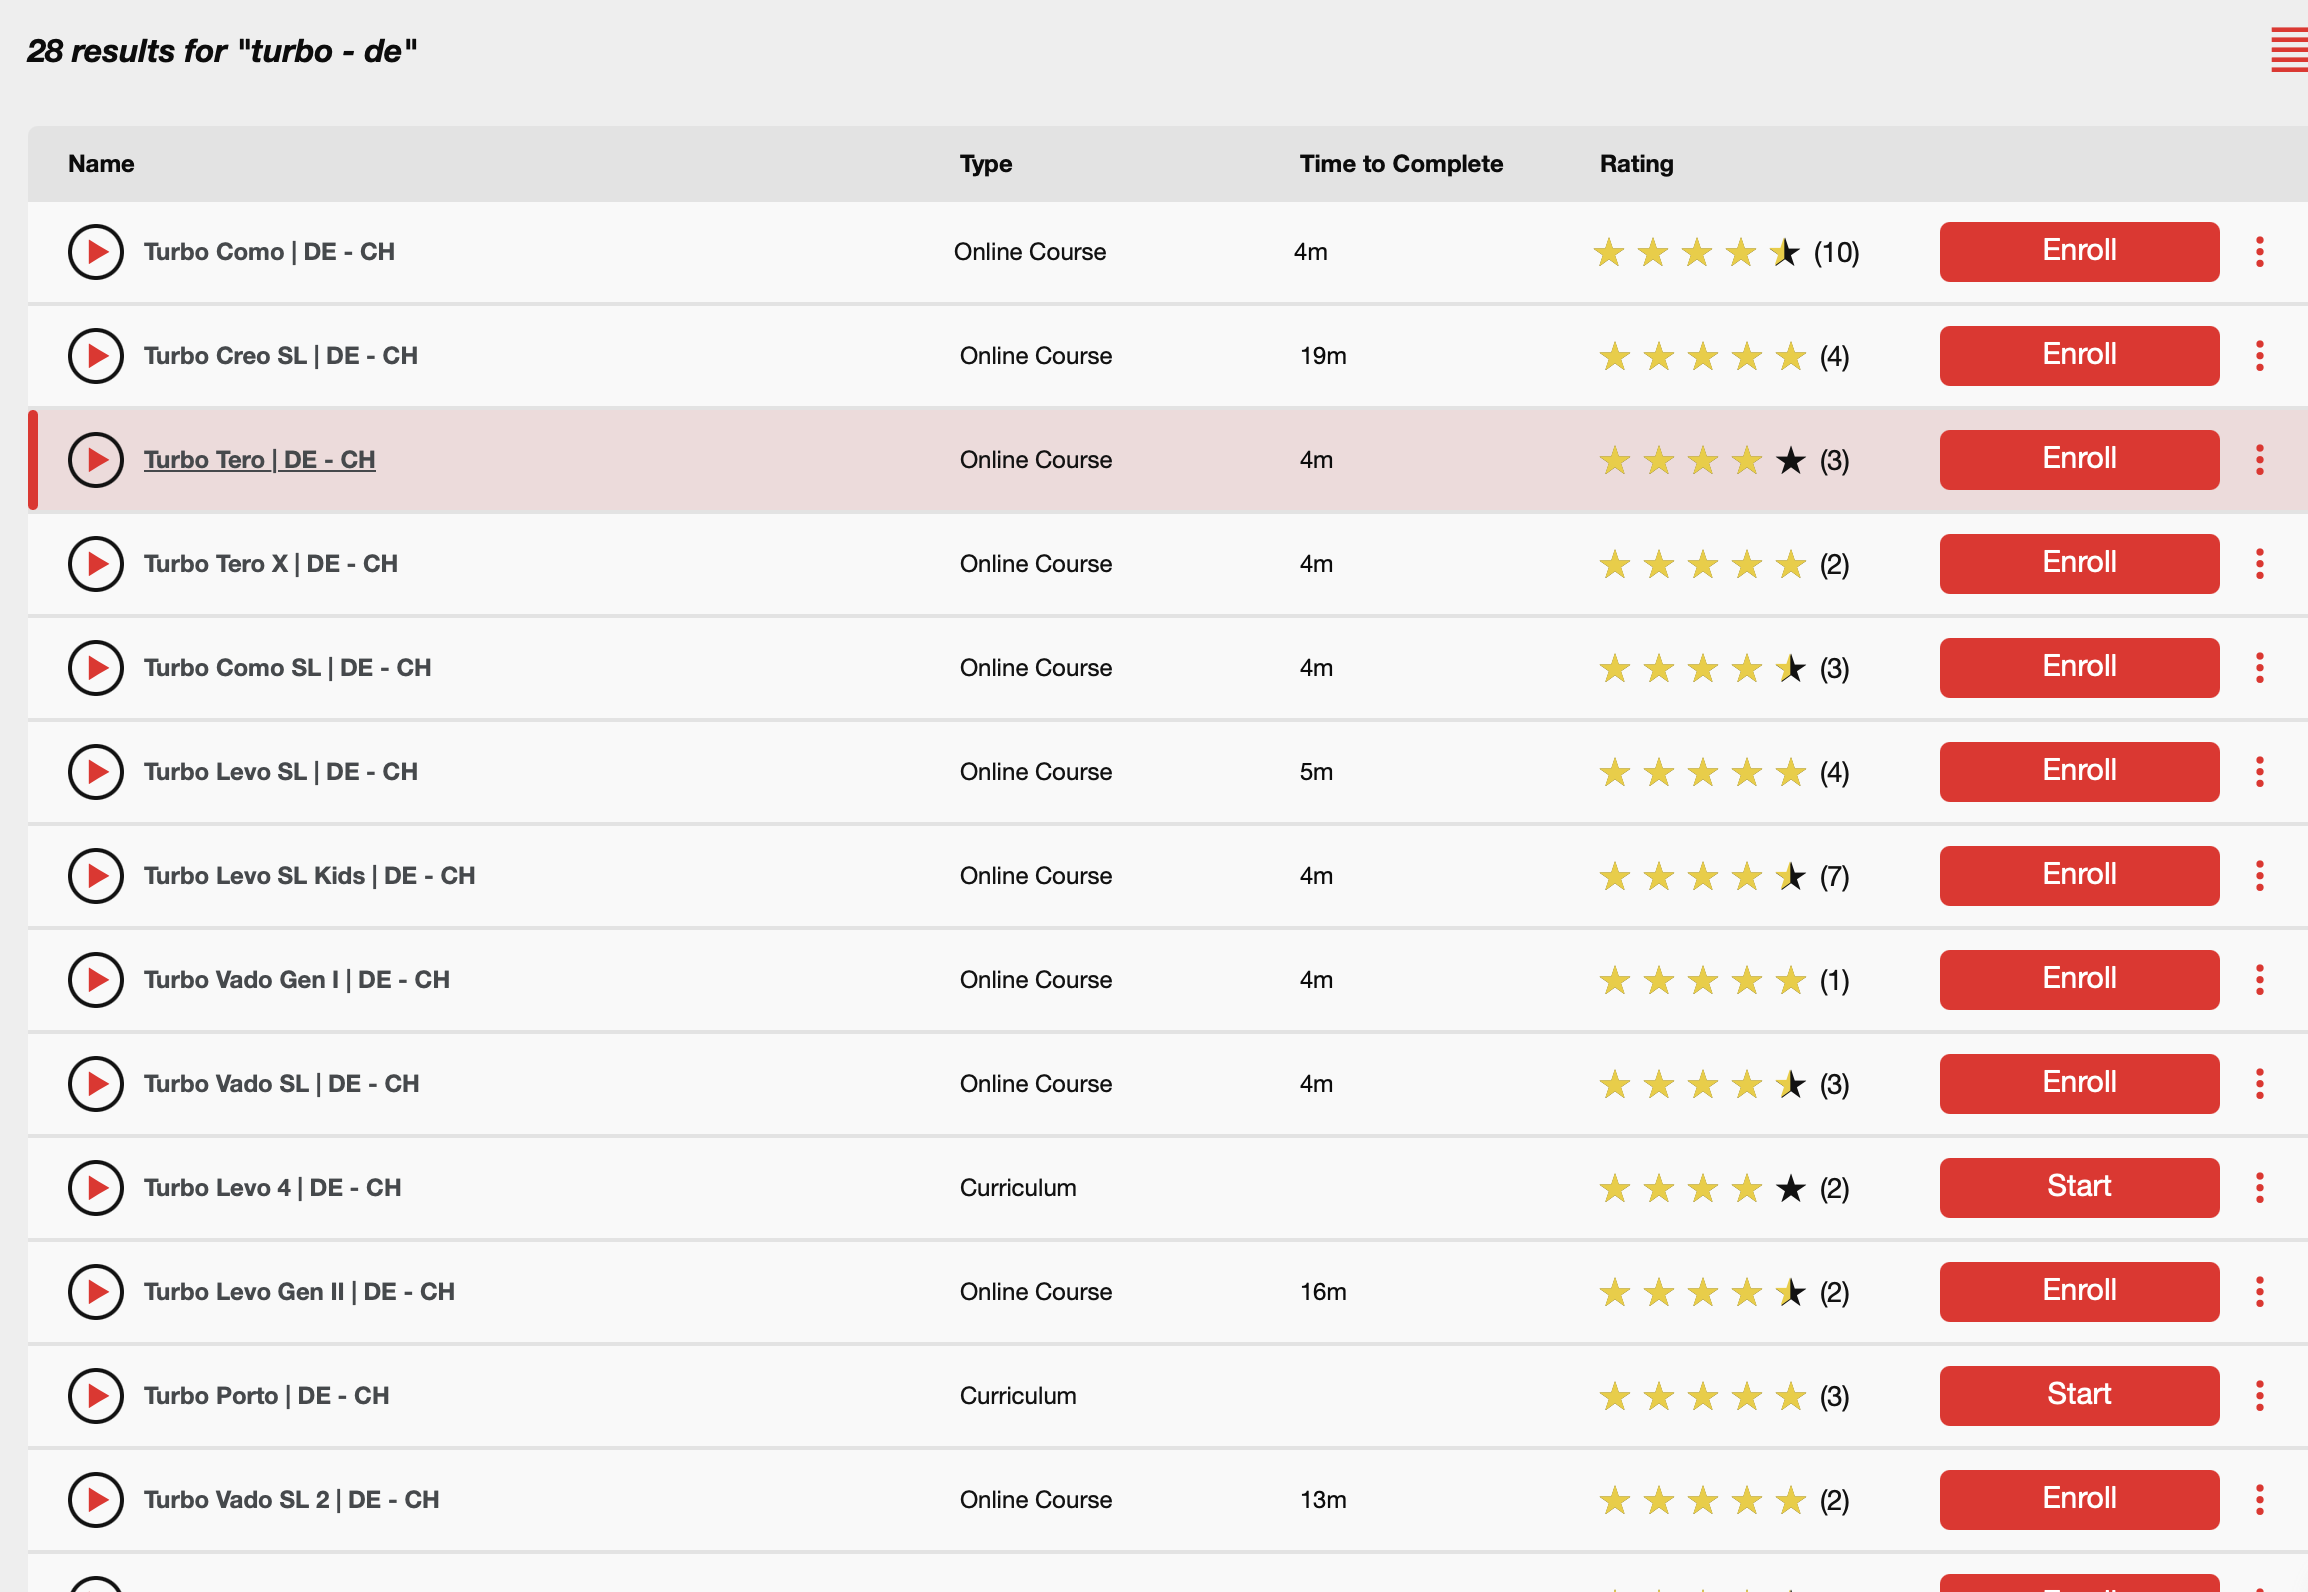
Task: Open the three-dot menu for Turbo Levo SL | DE - CH
Action: pyautogui.click(x=2260, y=772)
